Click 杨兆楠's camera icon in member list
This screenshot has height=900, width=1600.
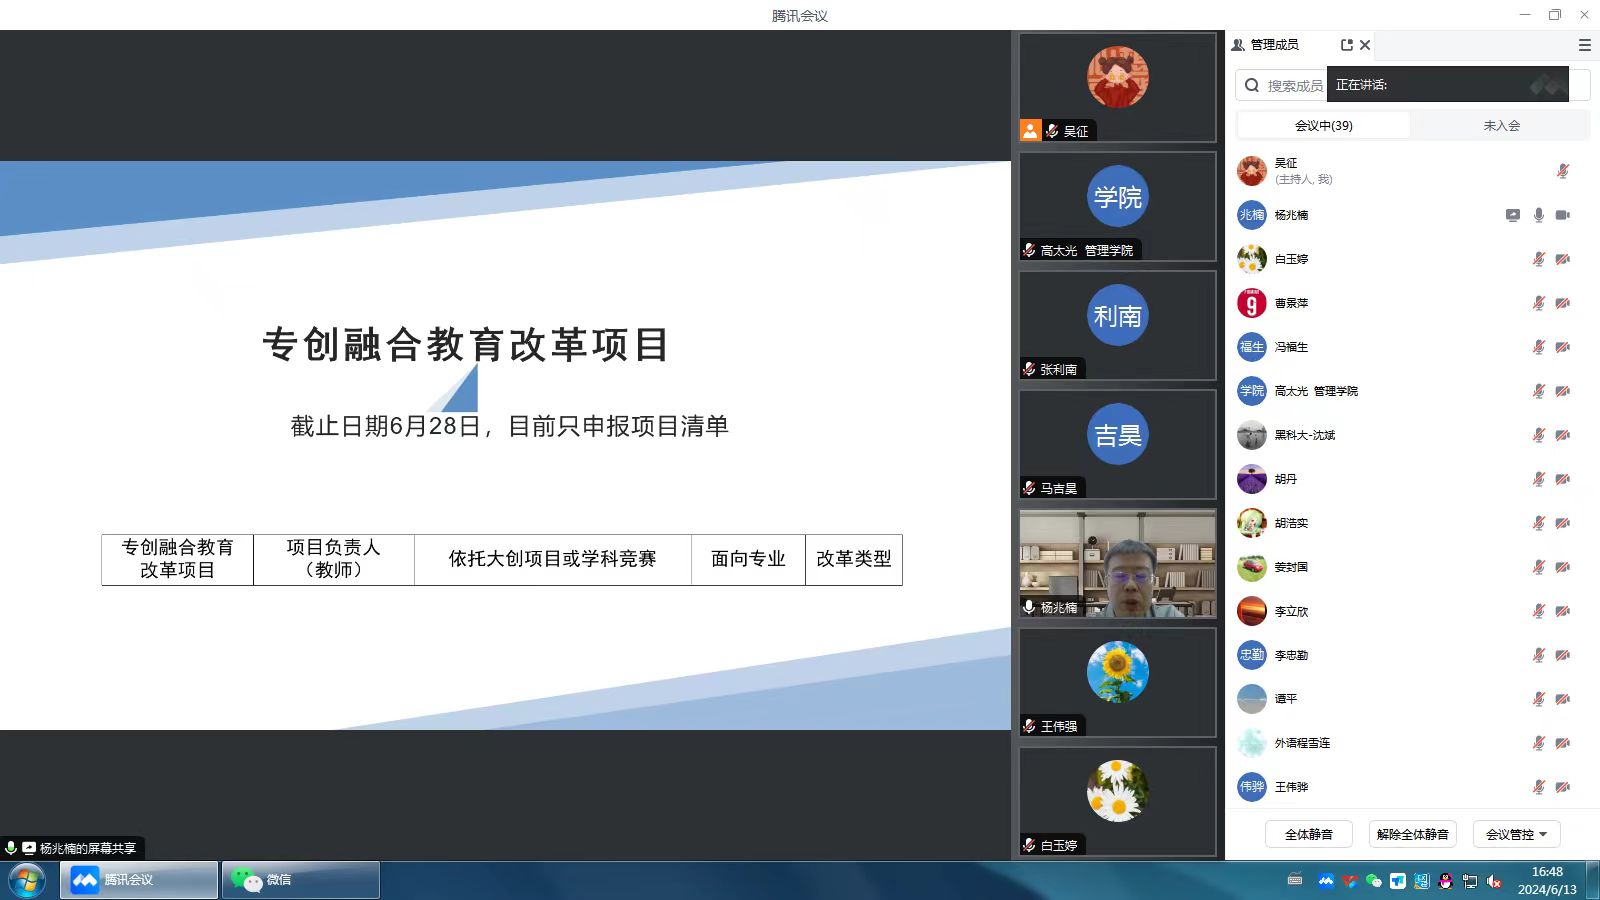click(1562, 215)
